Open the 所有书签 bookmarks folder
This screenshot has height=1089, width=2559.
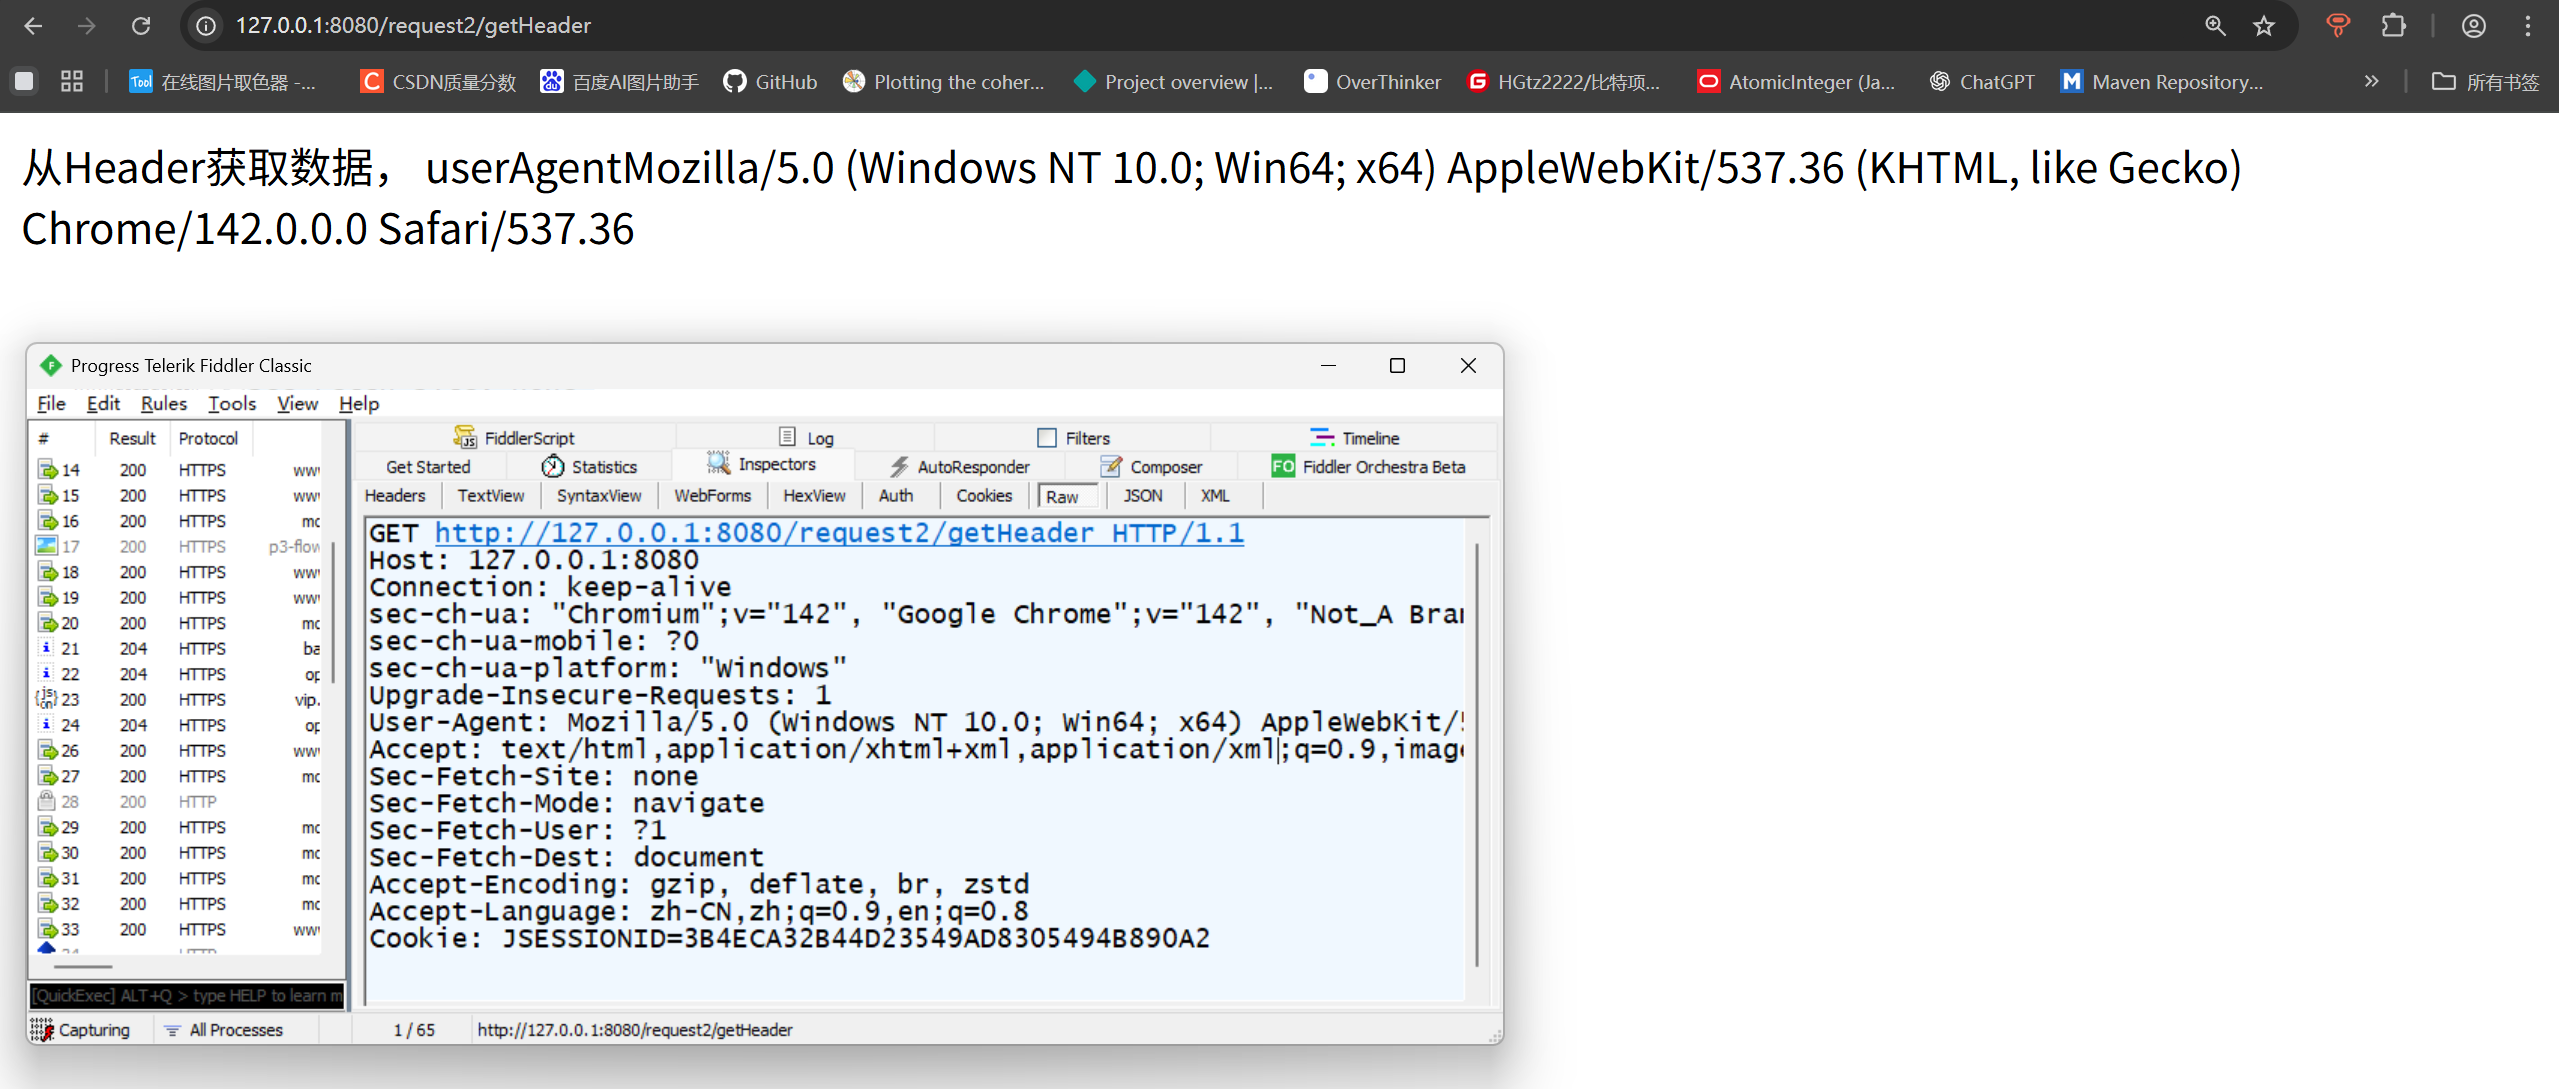2486,82
